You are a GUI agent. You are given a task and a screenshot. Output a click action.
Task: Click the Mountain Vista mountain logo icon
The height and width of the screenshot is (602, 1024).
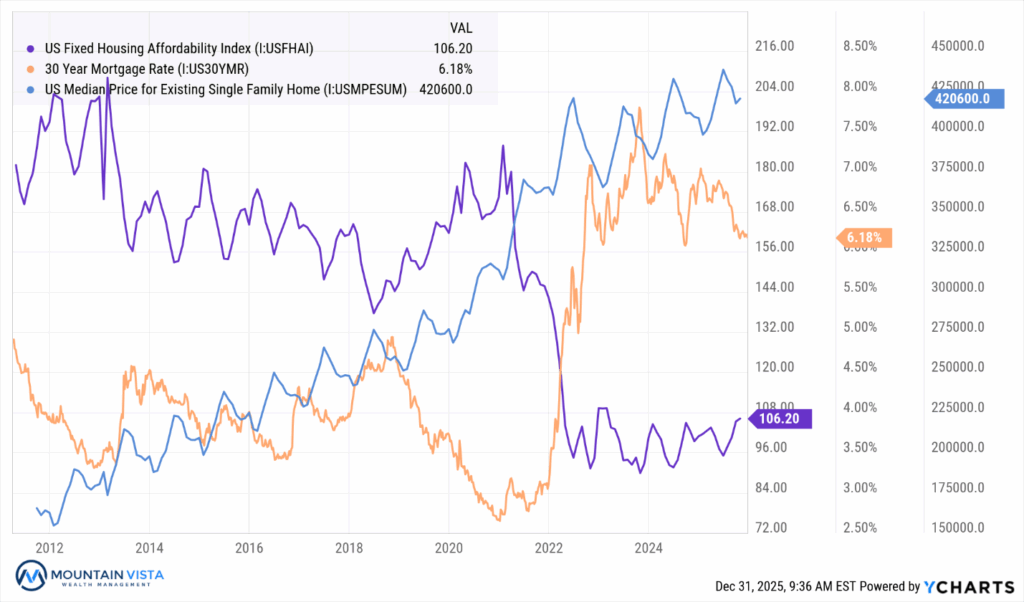[x=30, y=576]
